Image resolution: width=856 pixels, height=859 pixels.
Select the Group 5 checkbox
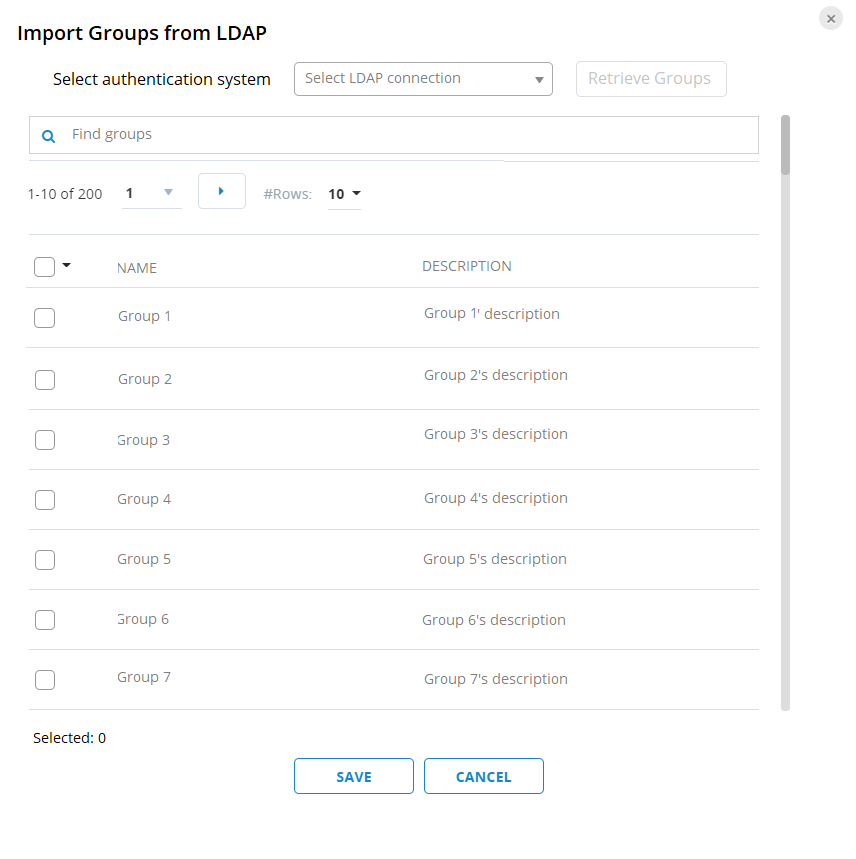coord(44,560)
